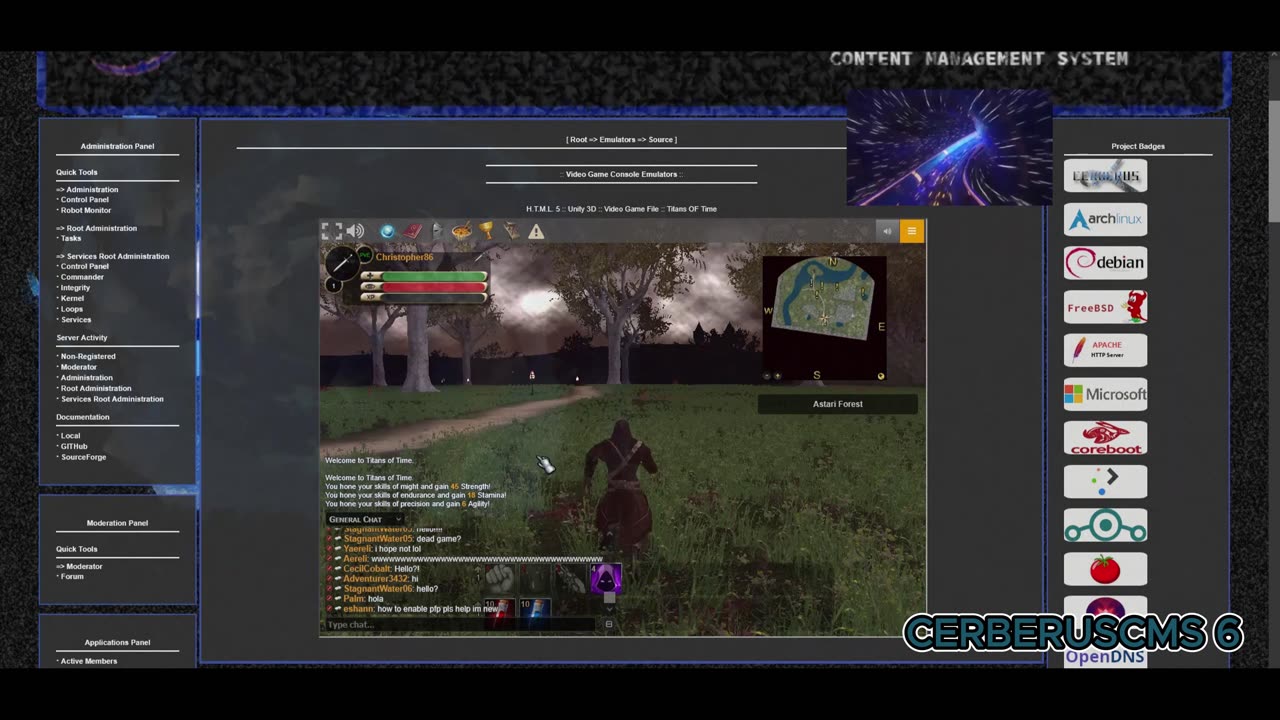Open Active Members in Applications Panel

88,661
